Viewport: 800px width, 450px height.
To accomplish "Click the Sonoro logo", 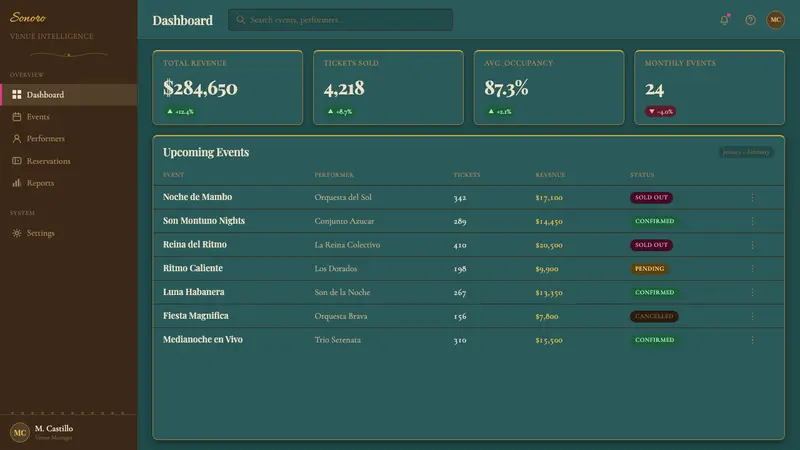I will (x=28, y=18).
